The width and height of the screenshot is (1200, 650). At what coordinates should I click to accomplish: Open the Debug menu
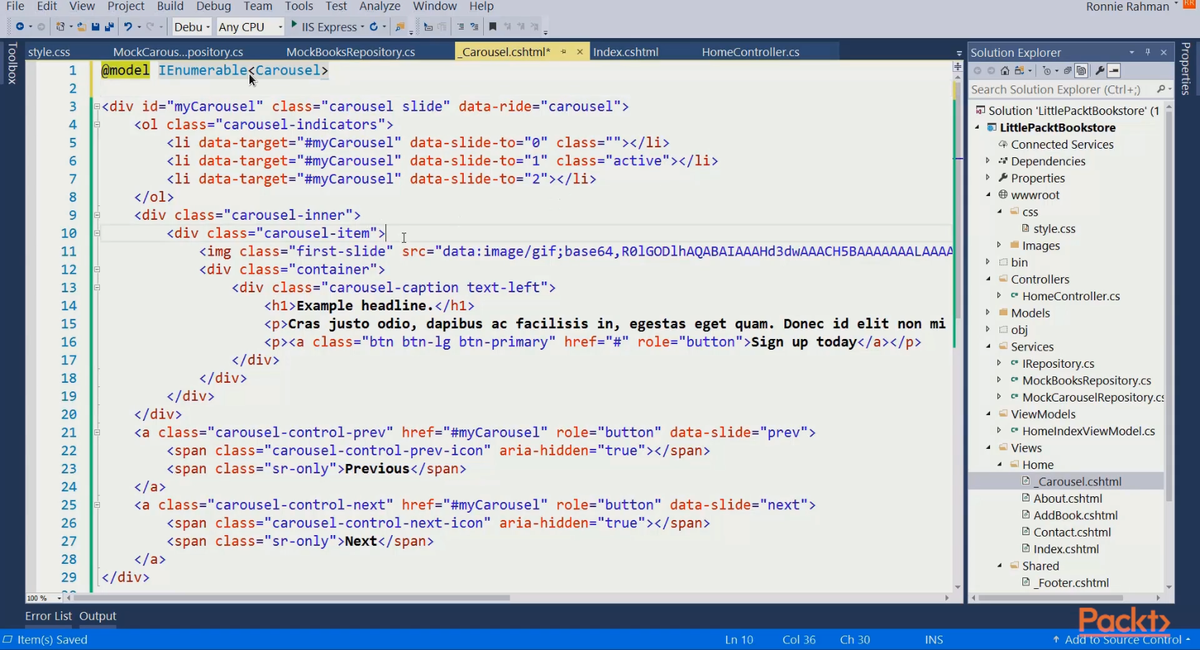[213, 6]
